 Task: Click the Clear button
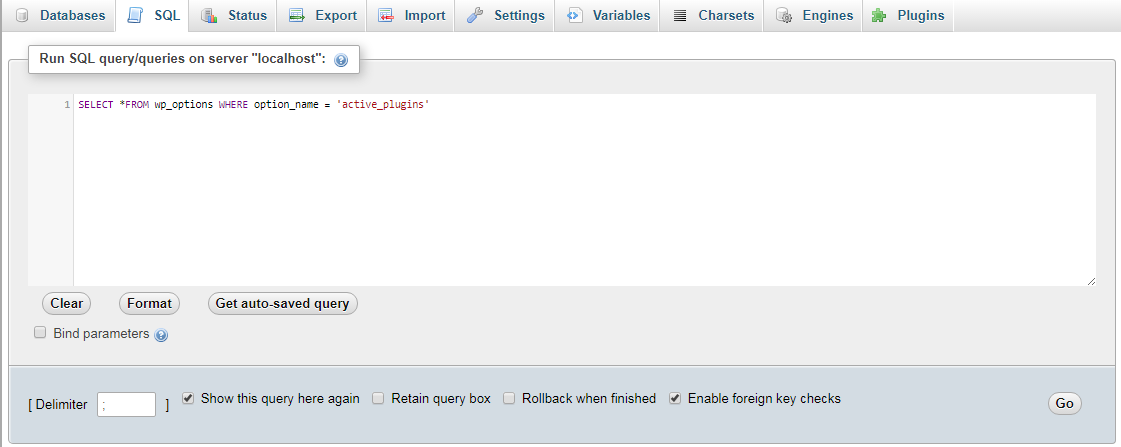[66, 303]
